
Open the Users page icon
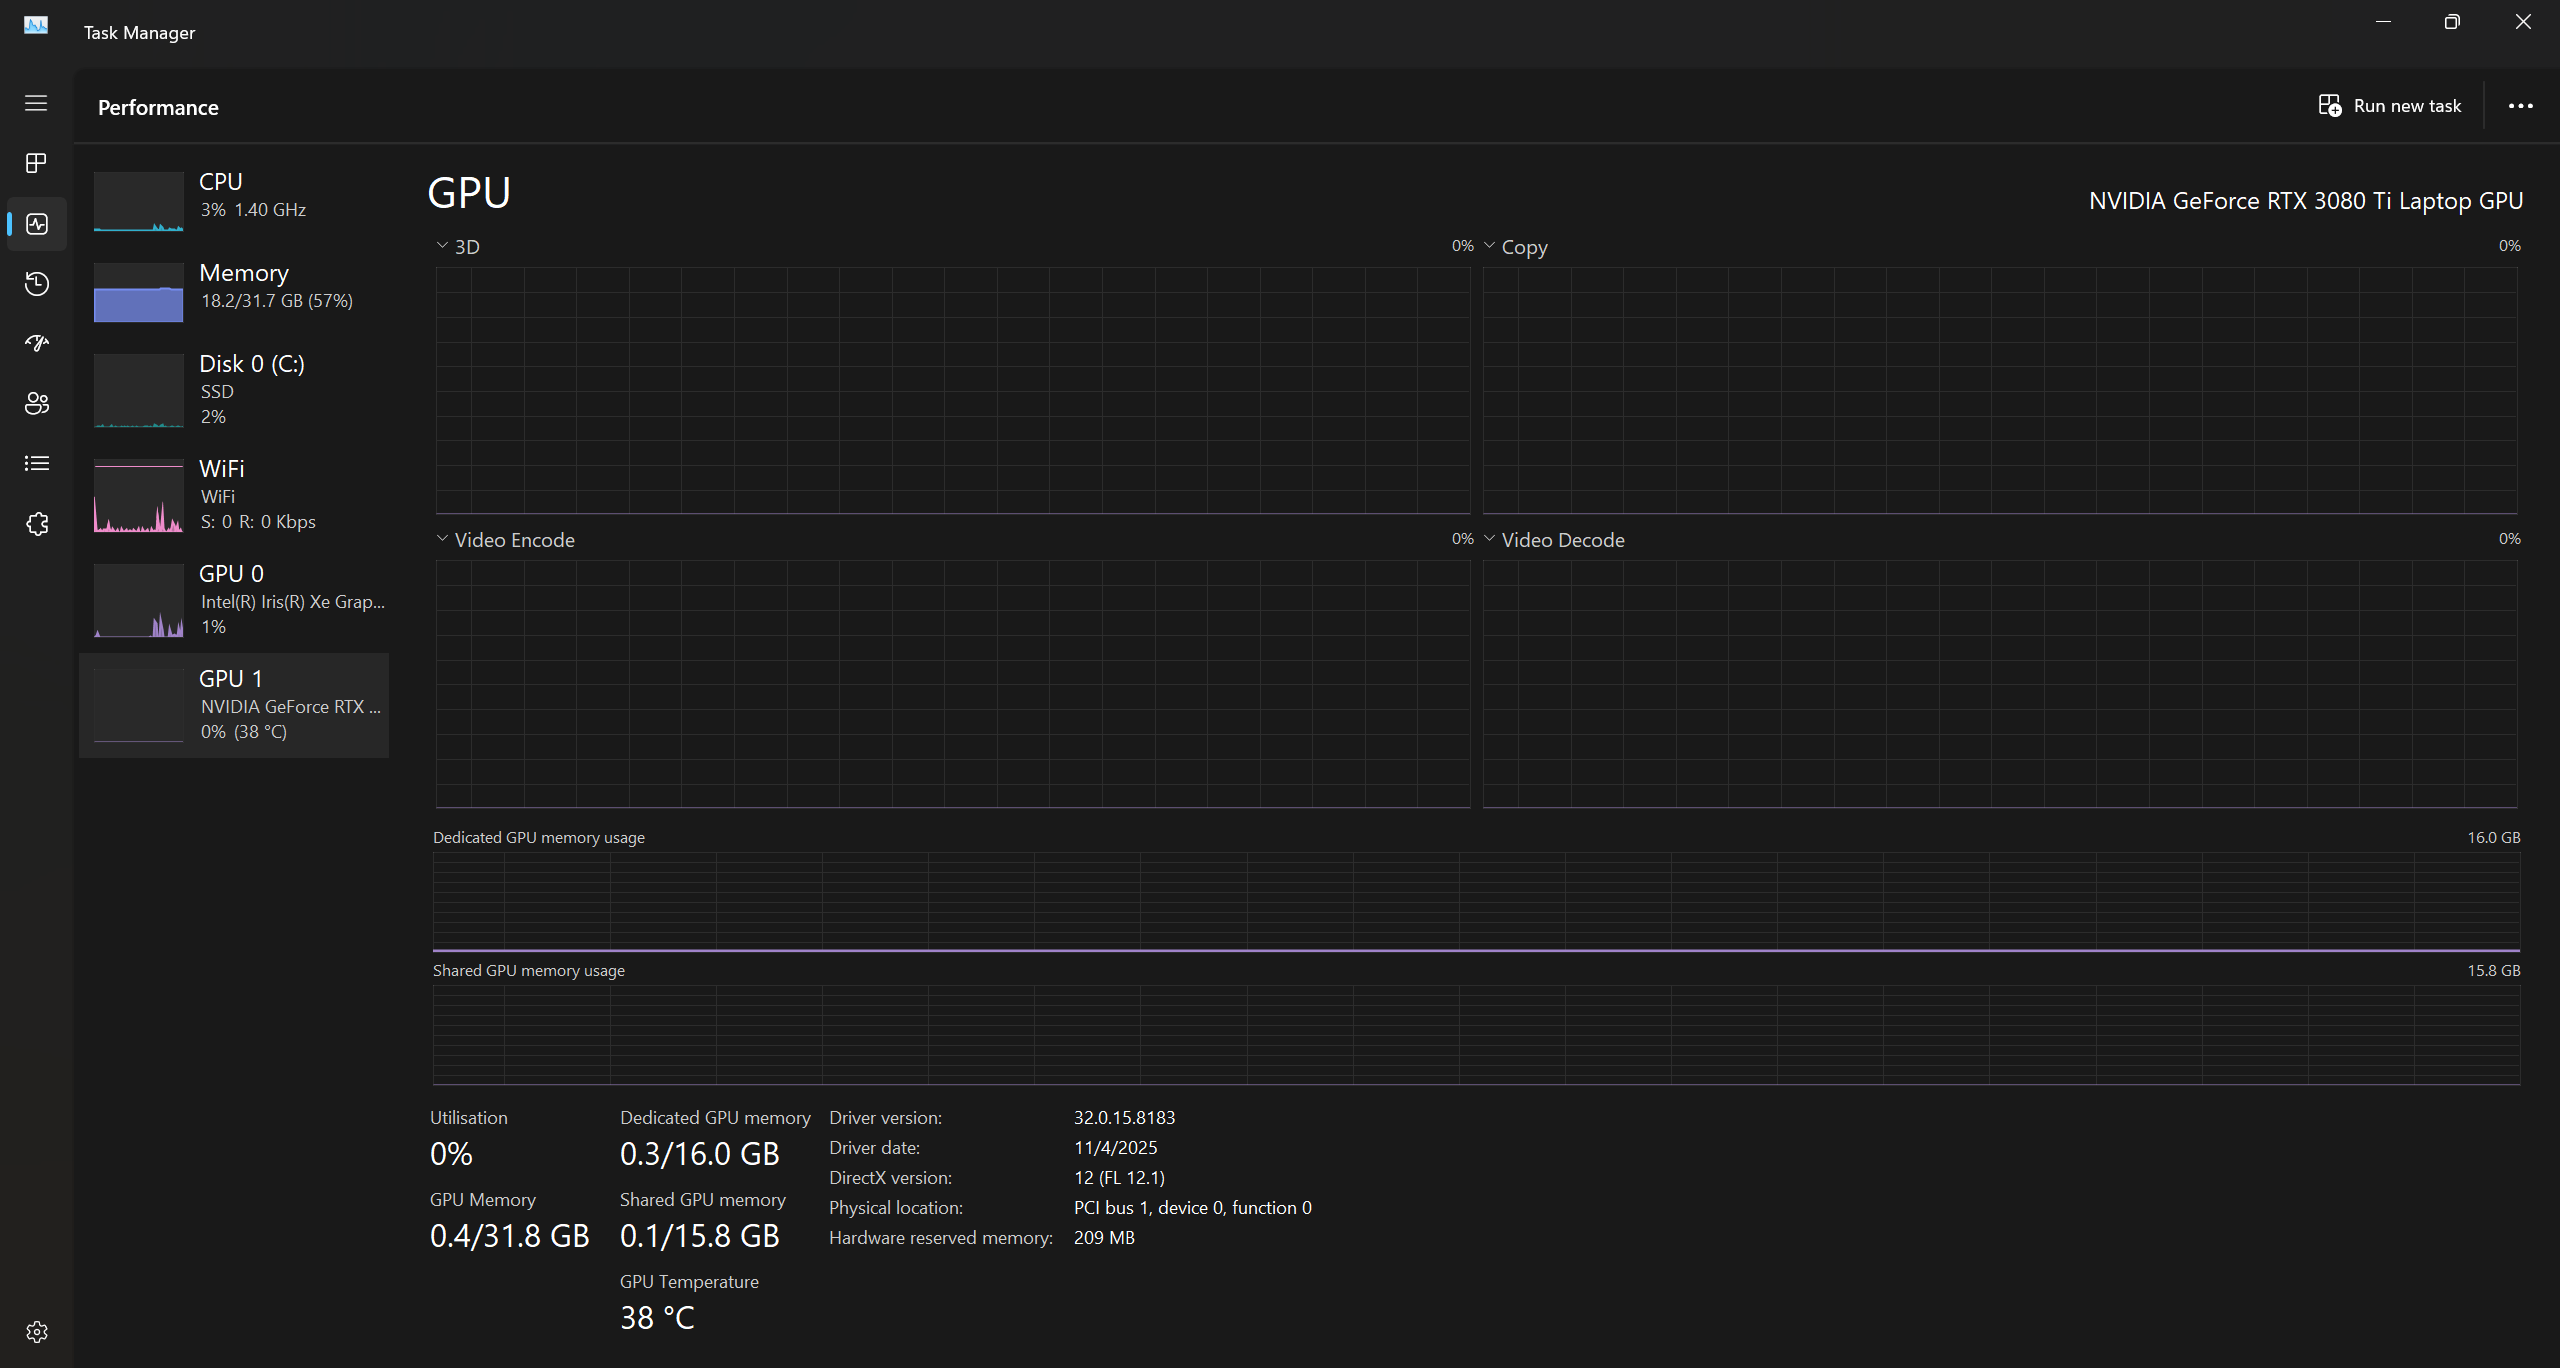36,403
